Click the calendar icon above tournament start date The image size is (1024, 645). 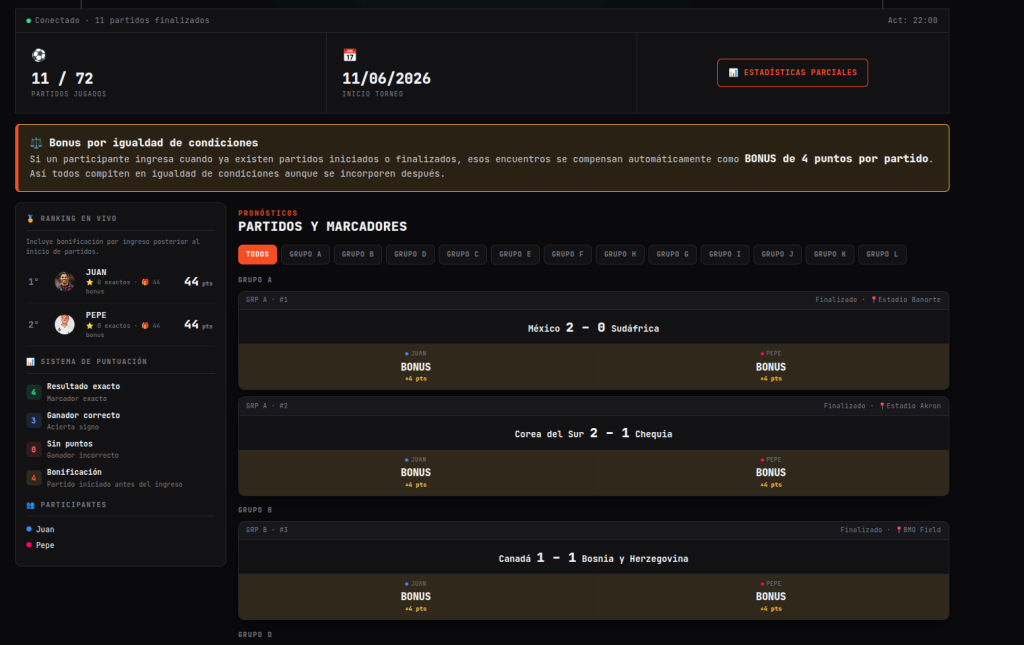[349, 55]
